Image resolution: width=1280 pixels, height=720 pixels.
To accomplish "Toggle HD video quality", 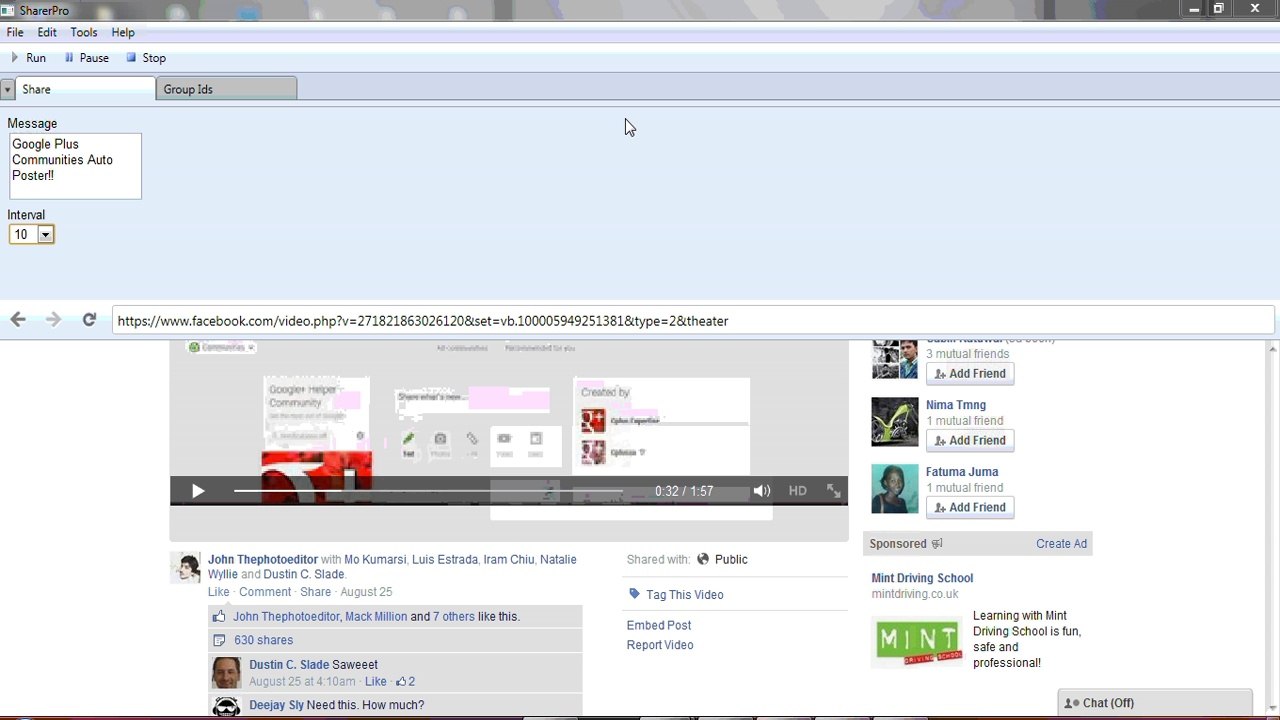I will (x=797, y=491).
